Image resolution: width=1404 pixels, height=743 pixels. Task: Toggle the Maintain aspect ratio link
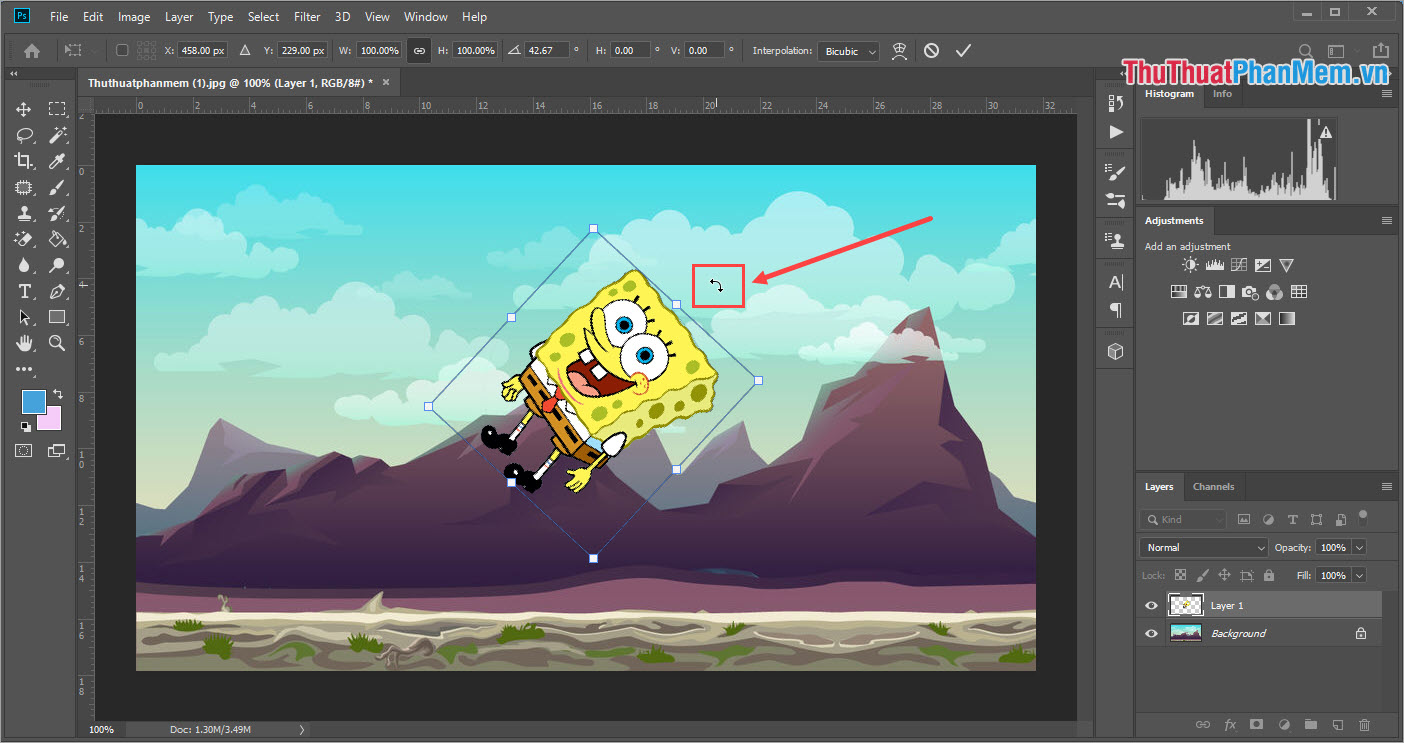pos(419,50)
